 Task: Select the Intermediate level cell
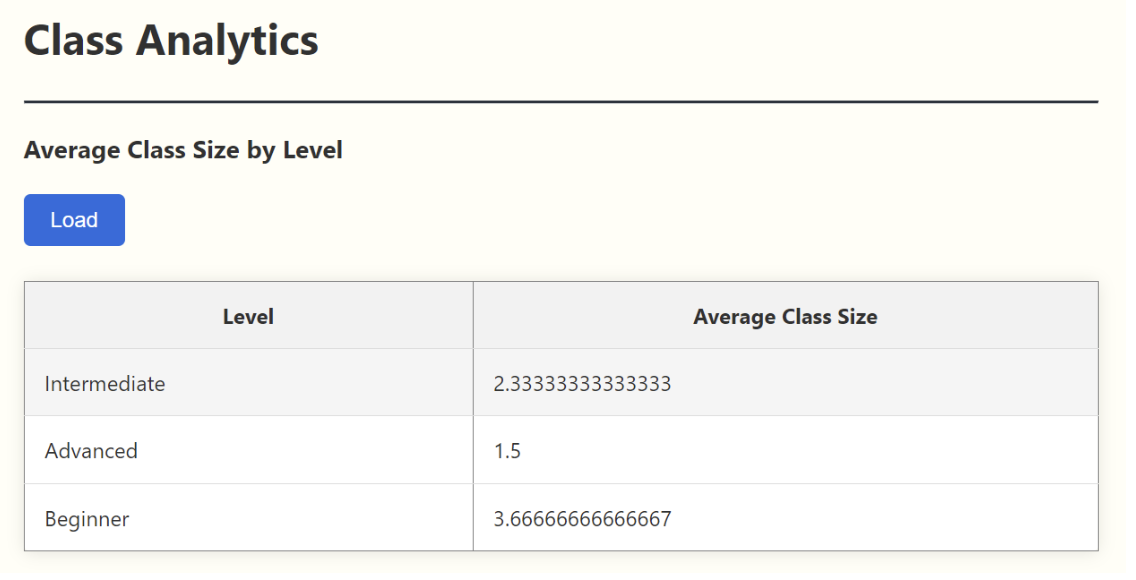(105, 384)
